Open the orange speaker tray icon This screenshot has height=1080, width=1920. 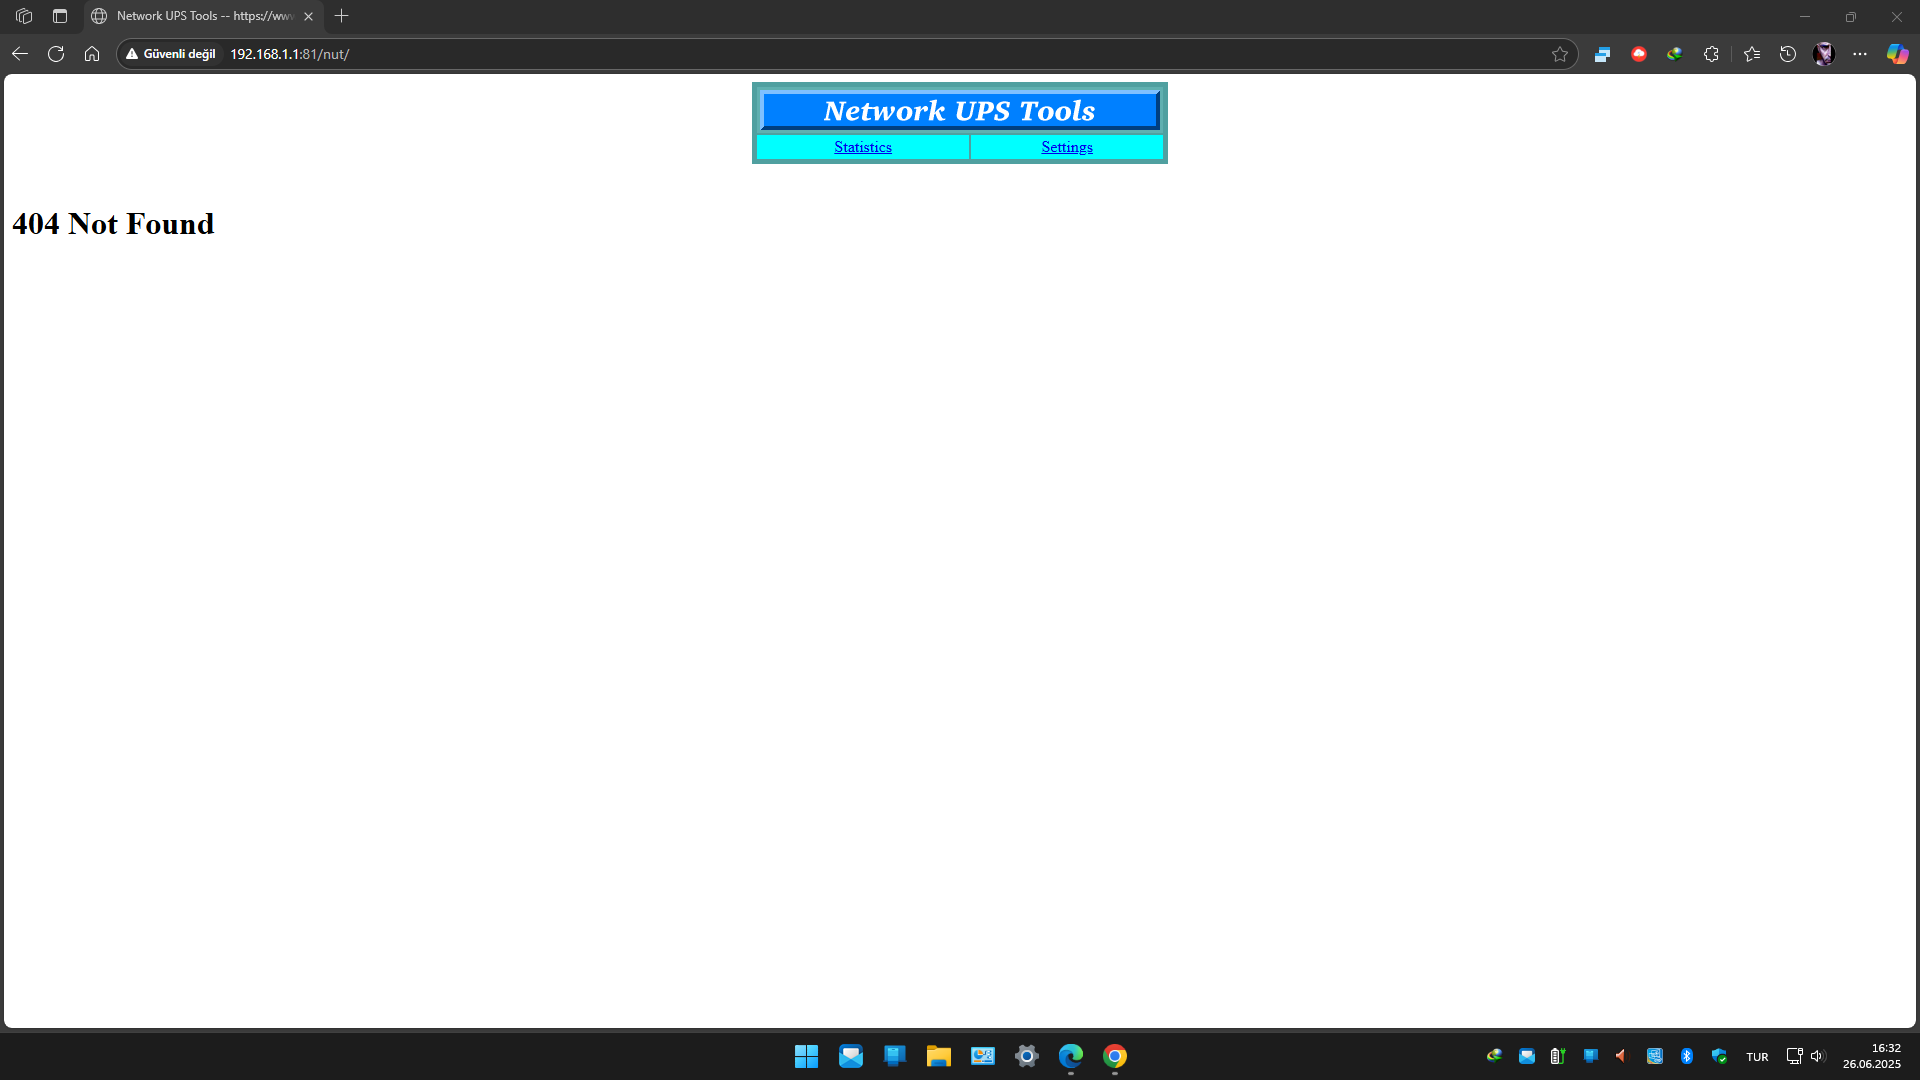coord(1621,1056)
